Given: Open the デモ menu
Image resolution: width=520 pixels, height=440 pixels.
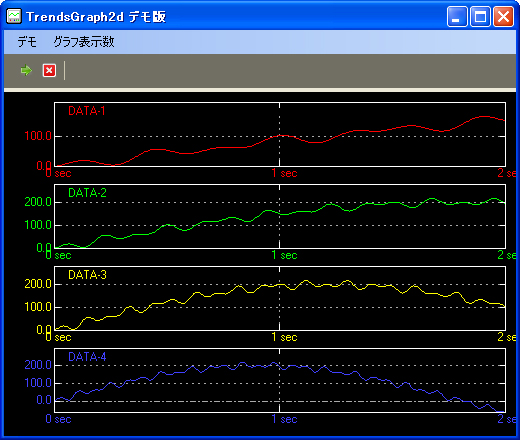Looking at the screenshot, I should click(27, 42).
